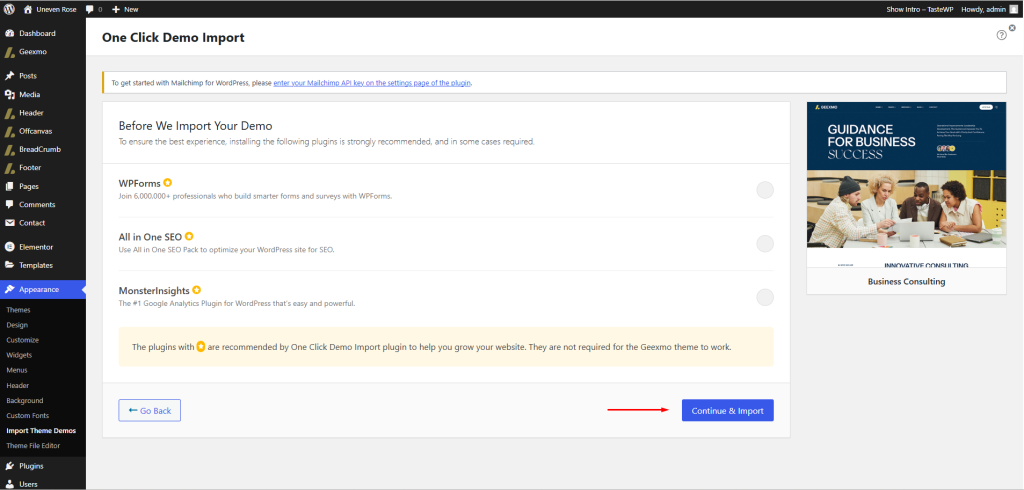Click the Continue & Import button
The width and height of the screenshot is (1024, 490).
coord(727,410)
